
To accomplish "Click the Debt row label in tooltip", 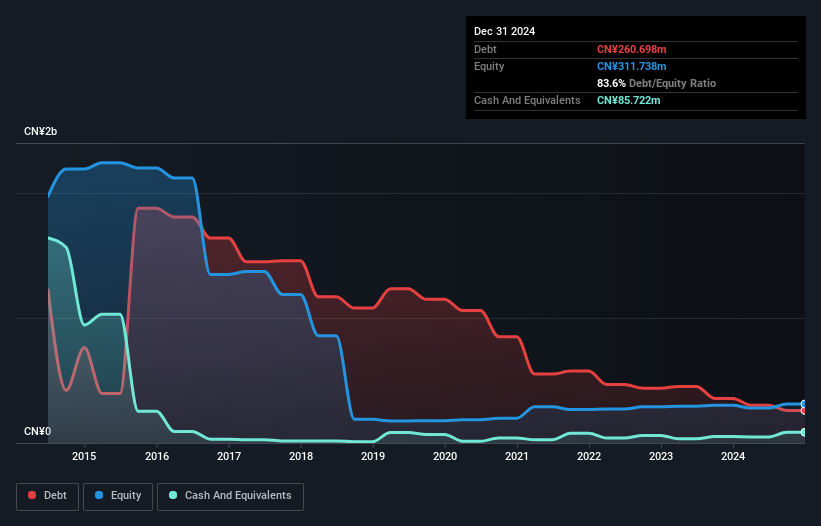I will (x=485, y=49).
